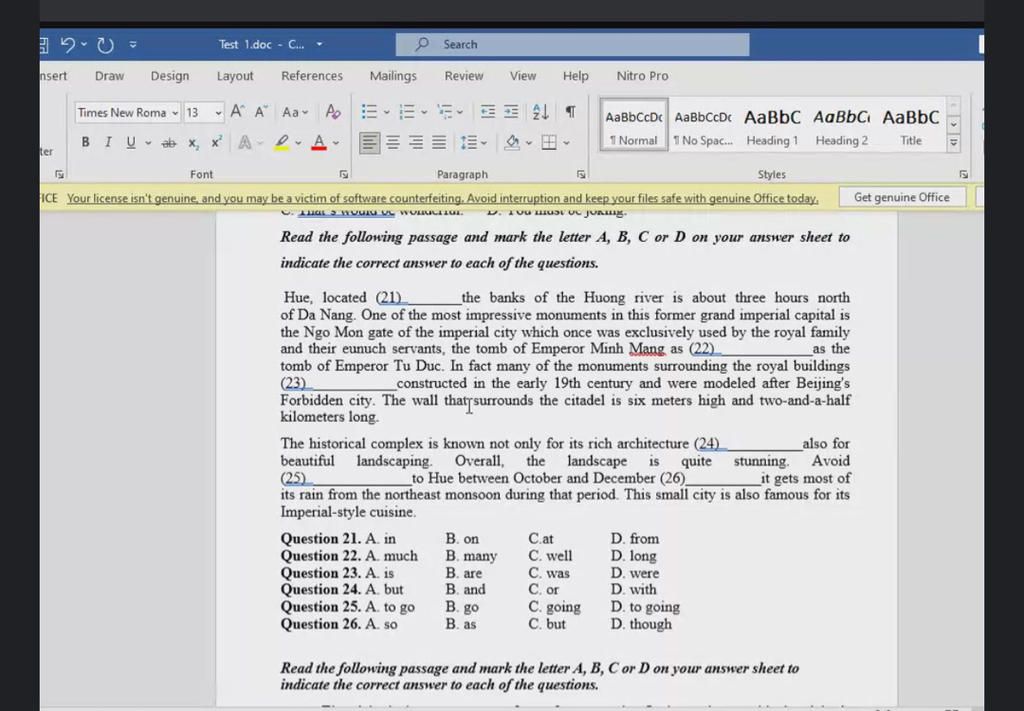Image resolution: width=1024 pixels, height=711 pixels.
Task: Open the Mailings tab
Action: tap(392, 76)
